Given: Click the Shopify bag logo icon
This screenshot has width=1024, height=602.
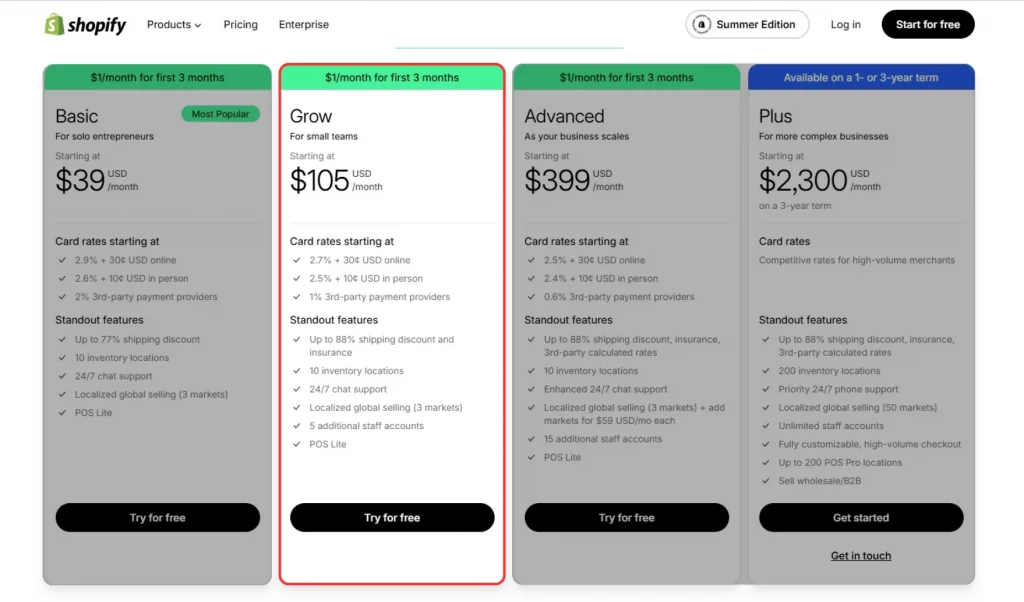Looking at the screenshot, I should tap(54, 25).
